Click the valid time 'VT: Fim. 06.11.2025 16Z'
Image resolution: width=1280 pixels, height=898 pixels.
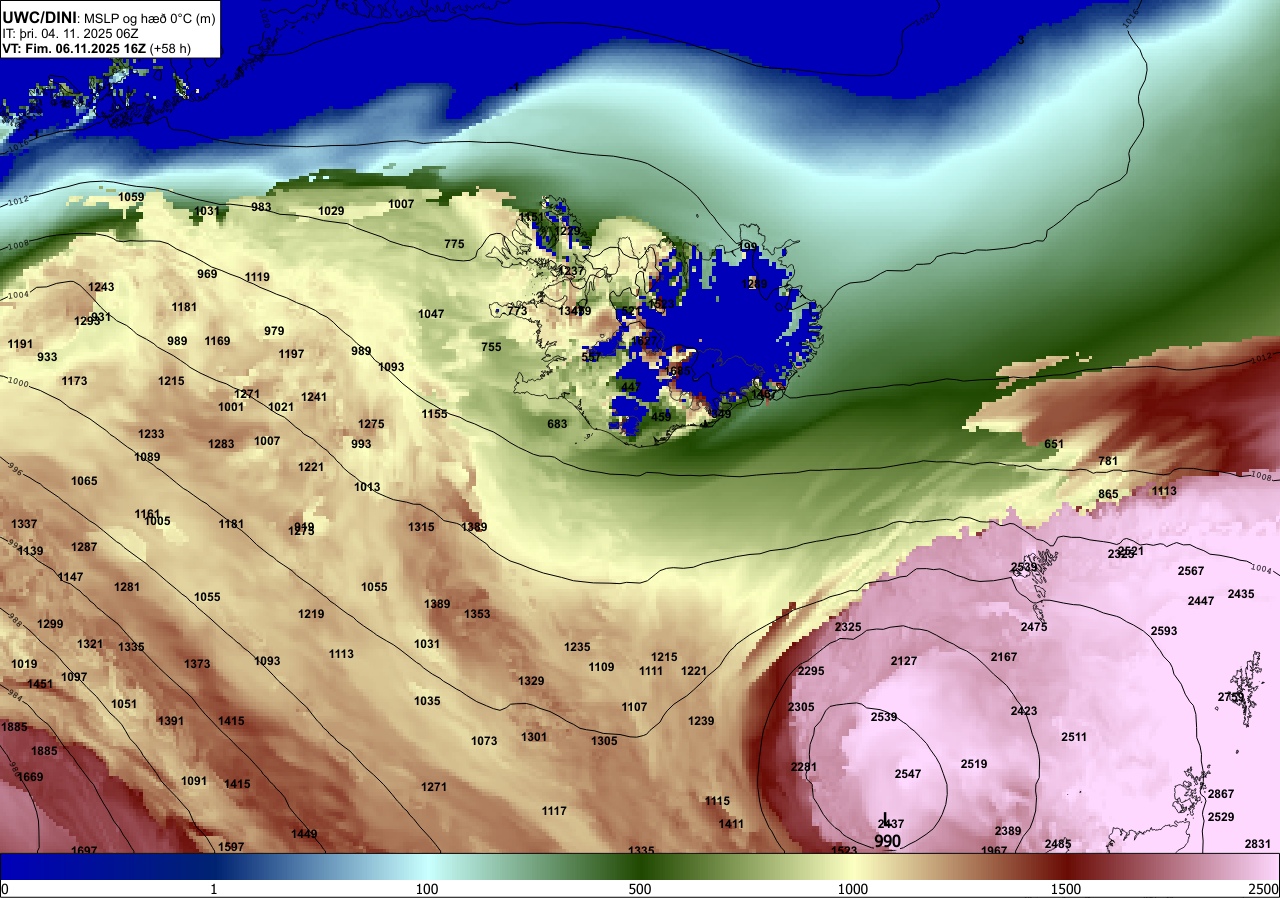pos(73,48)
